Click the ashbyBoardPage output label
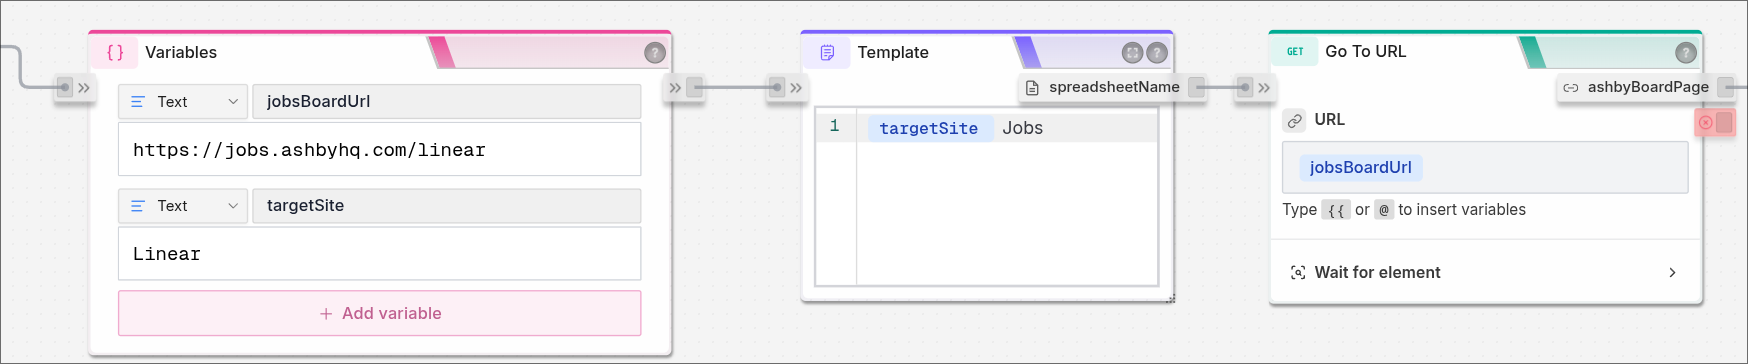Viewport: 1748px width, 364px height. click(x=1648, y=87)
